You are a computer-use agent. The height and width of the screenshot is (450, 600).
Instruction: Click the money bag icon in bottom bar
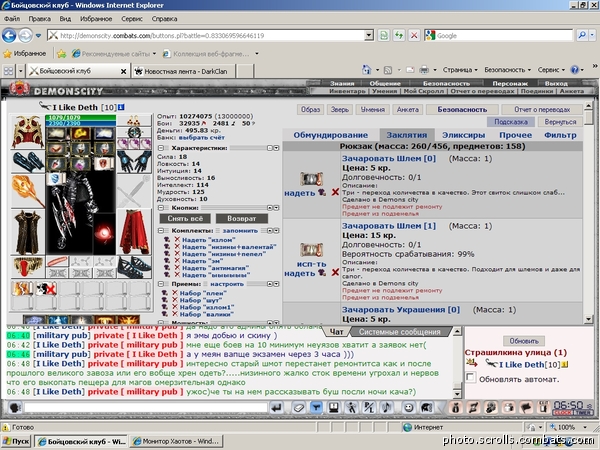pos(455,408)
